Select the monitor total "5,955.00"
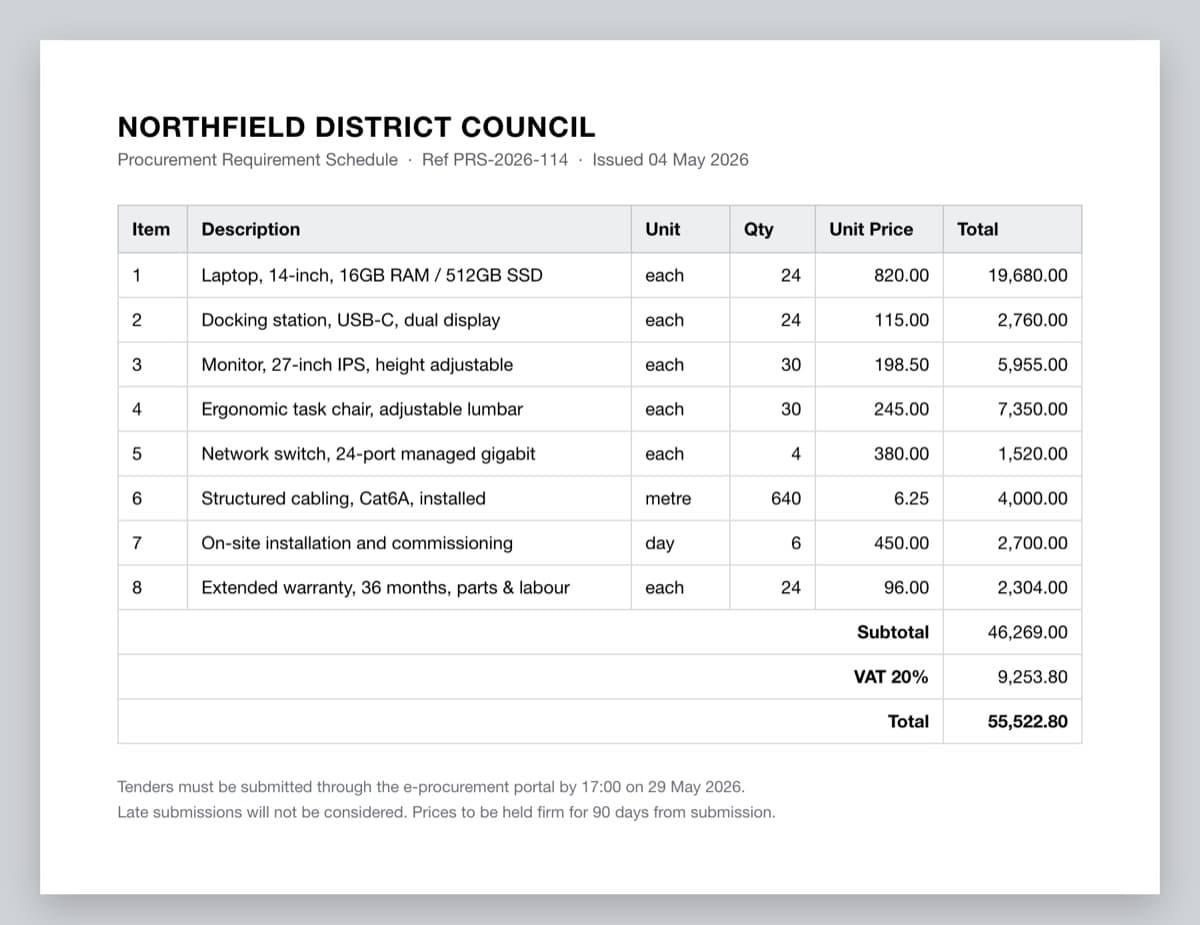Image resolution: width=1200 pixels, height=925 pixels. [1033, 365]
